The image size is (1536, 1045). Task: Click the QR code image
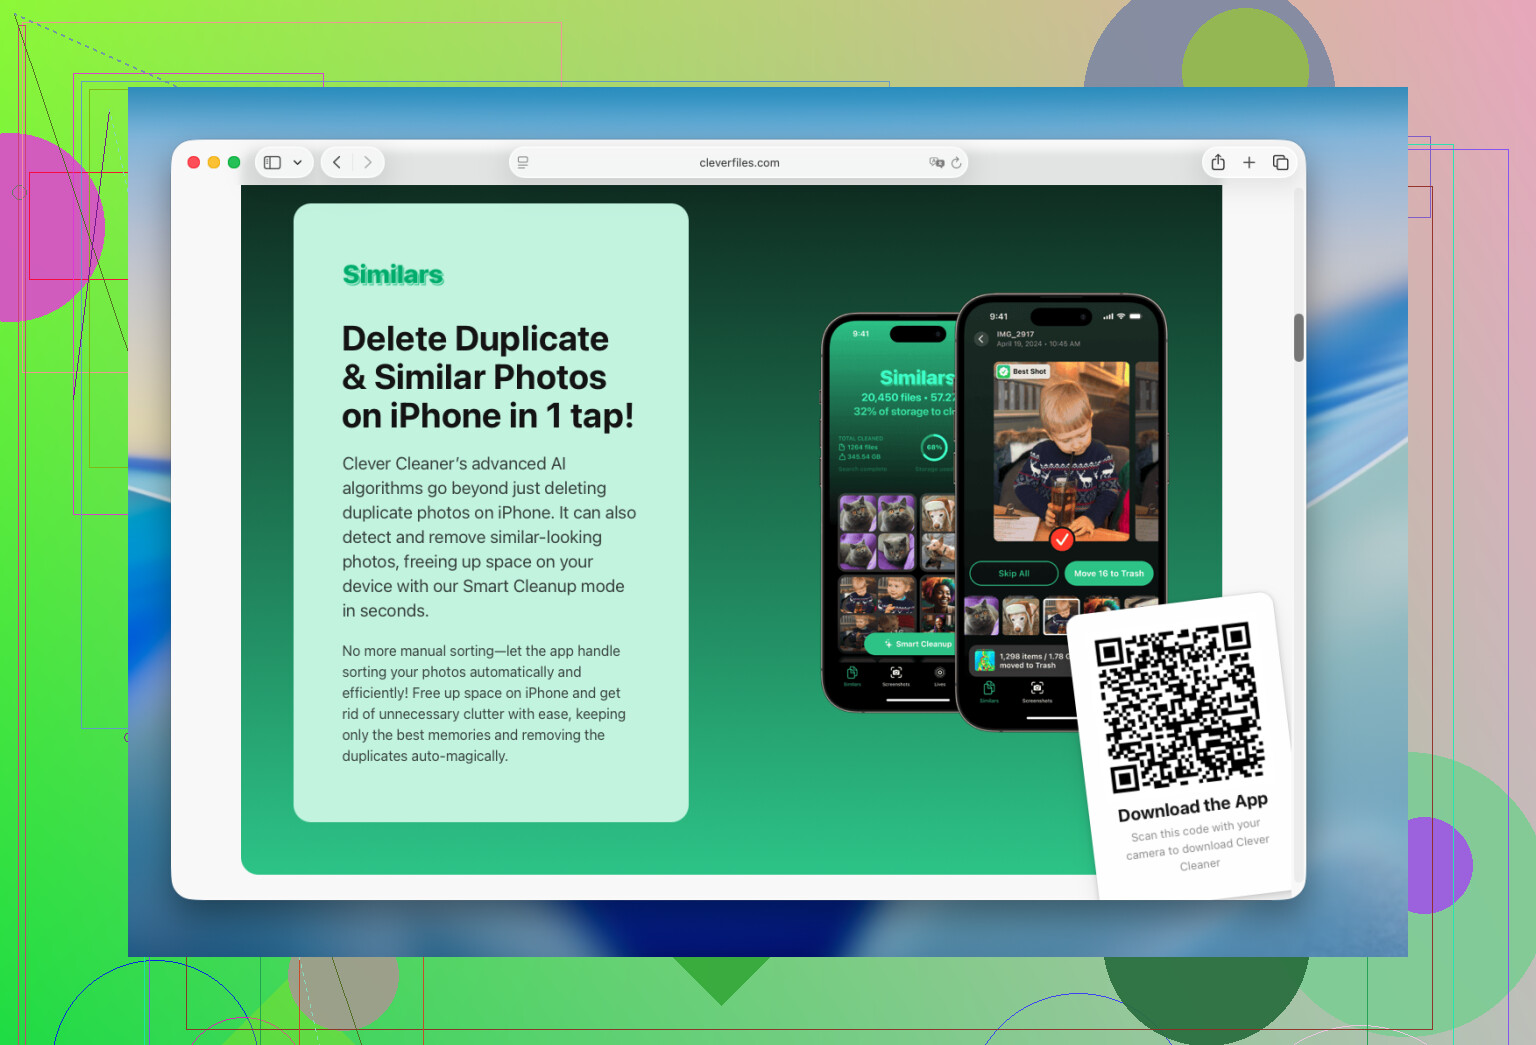coord(1179,706)
